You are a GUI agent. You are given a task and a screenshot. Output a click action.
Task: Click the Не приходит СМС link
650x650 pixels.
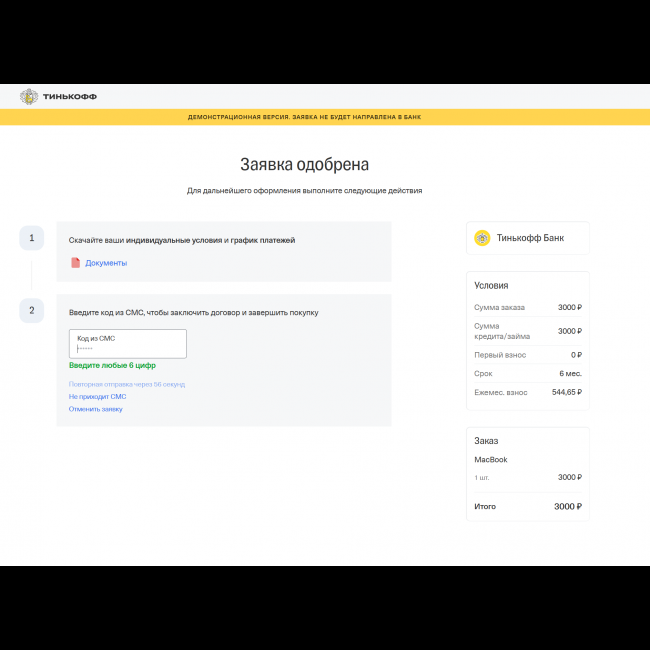pos(97,397)
